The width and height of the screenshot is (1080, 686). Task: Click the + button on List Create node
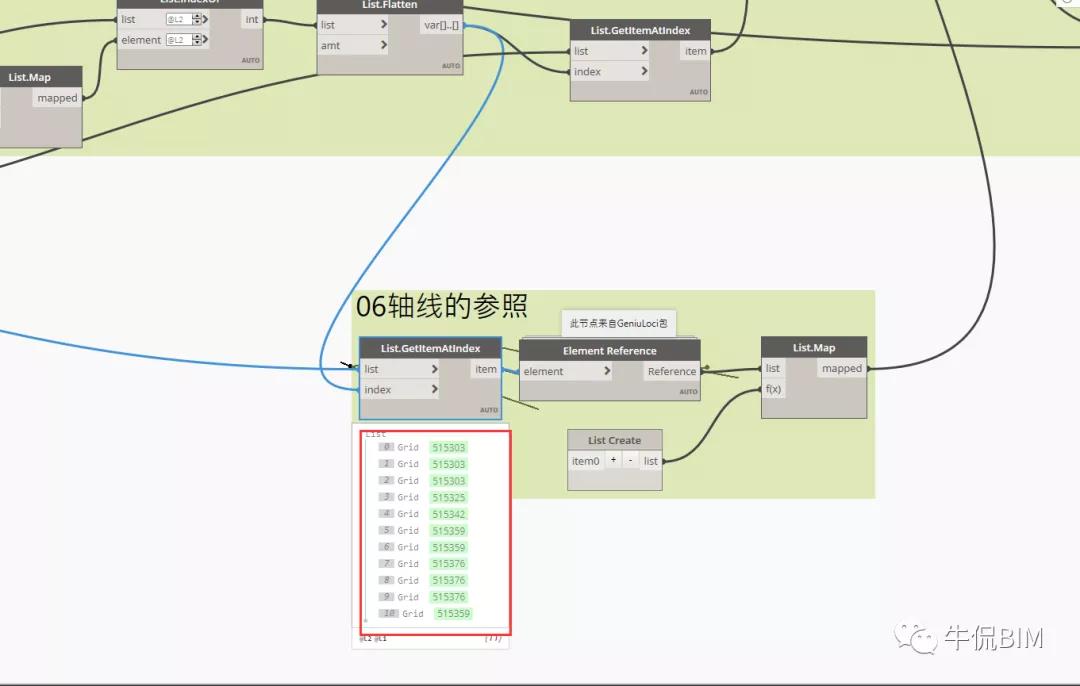click(613, 461)
